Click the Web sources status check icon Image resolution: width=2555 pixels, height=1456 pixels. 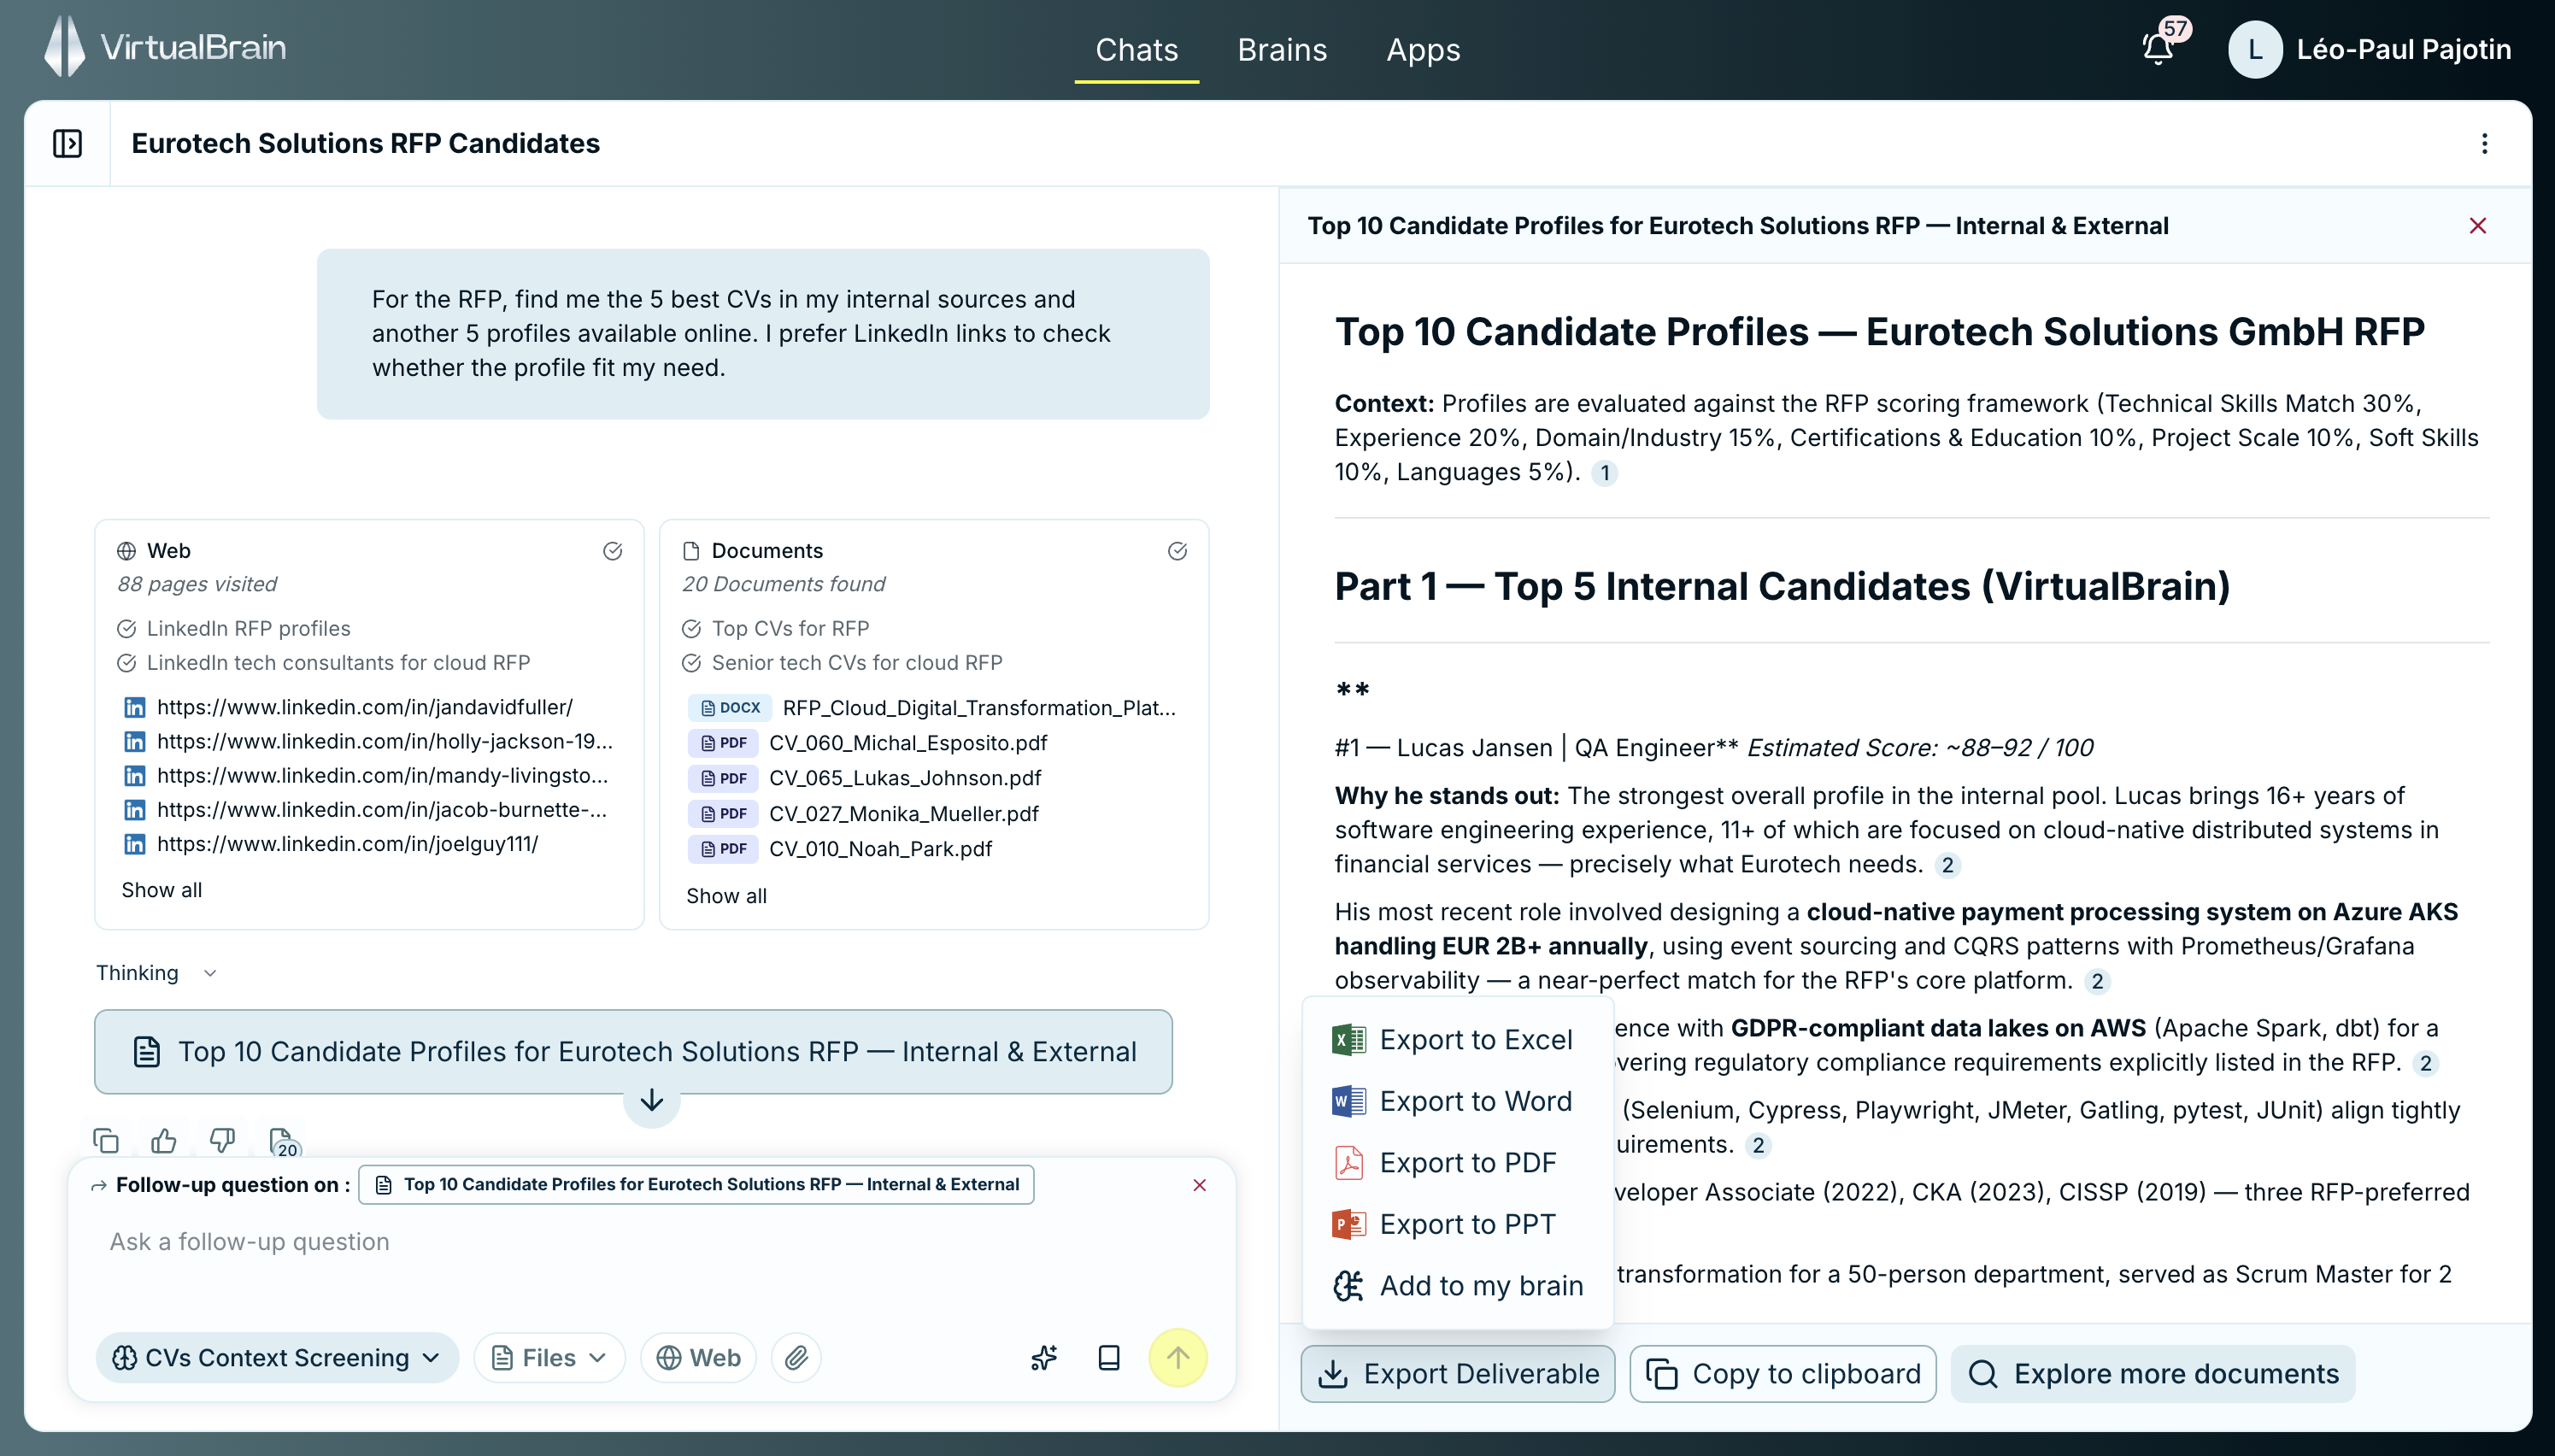[613, 551]
